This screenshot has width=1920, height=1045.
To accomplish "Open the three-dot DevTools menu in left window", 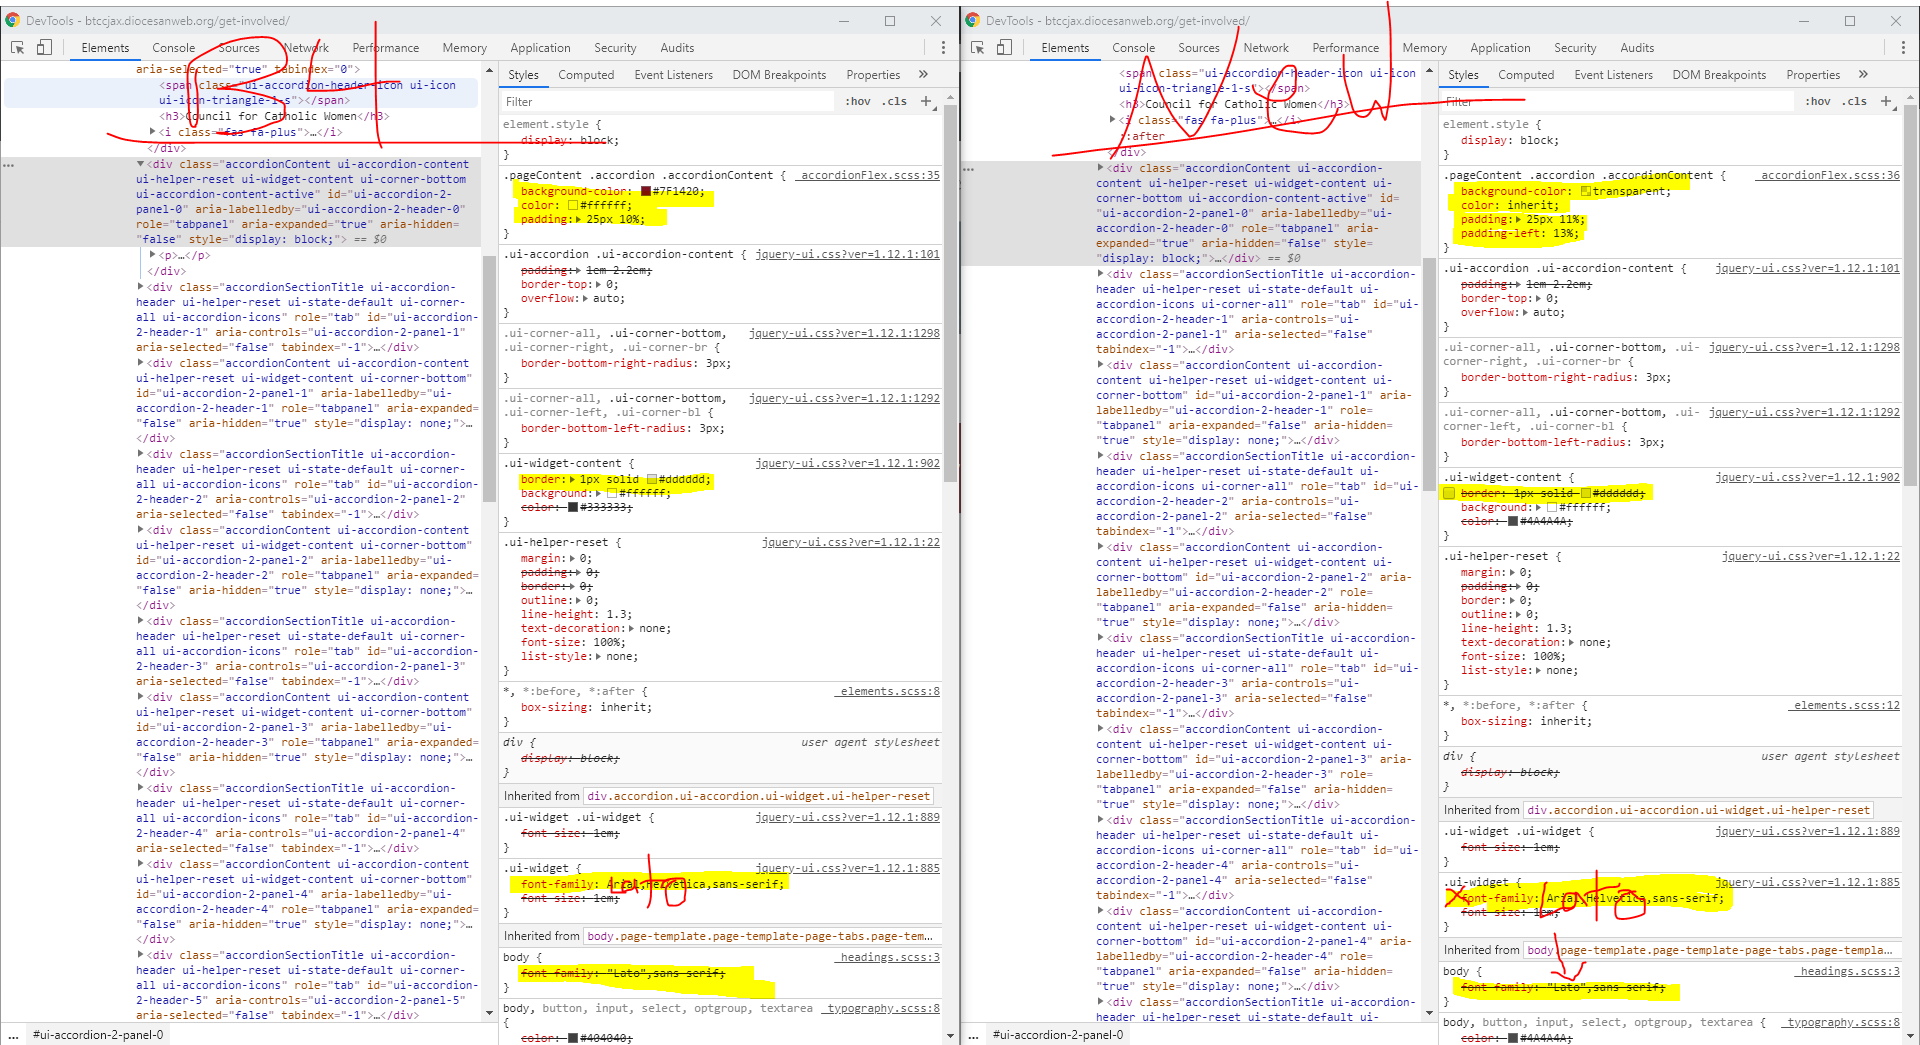I will pos(943,48).
